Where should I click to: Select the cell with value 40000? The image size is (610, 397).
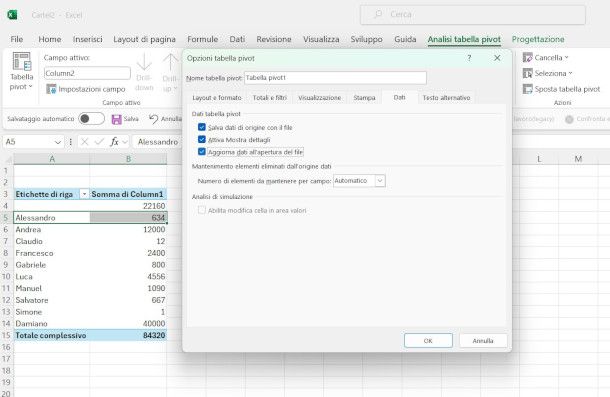128,323
